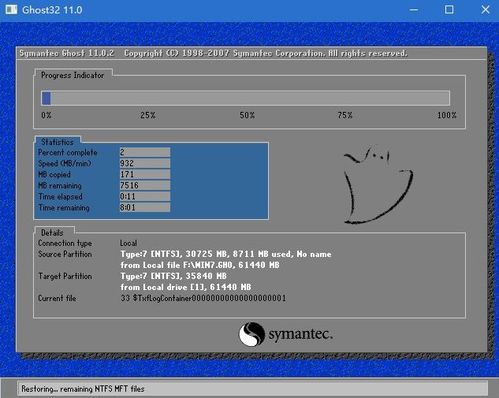Click the Ghost32 11.0 window title text
This screenshot has height=398, width=499.
click(52, 10)
